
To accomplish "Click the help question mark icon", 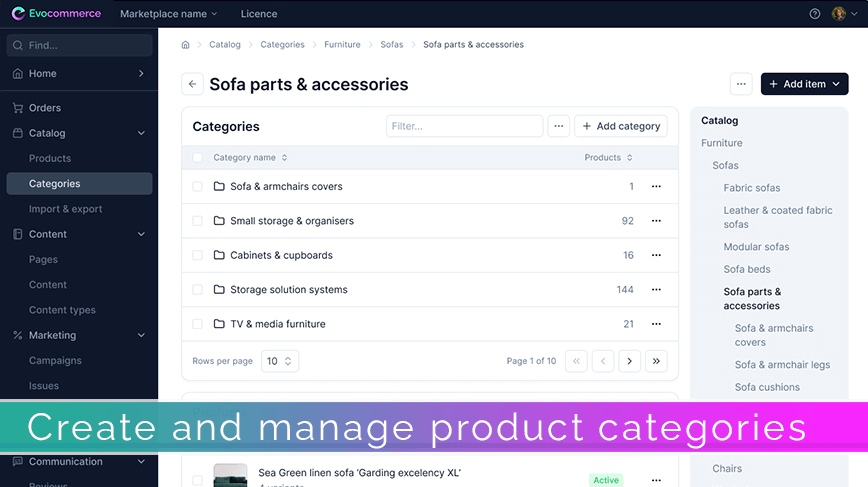I will 814,14.
